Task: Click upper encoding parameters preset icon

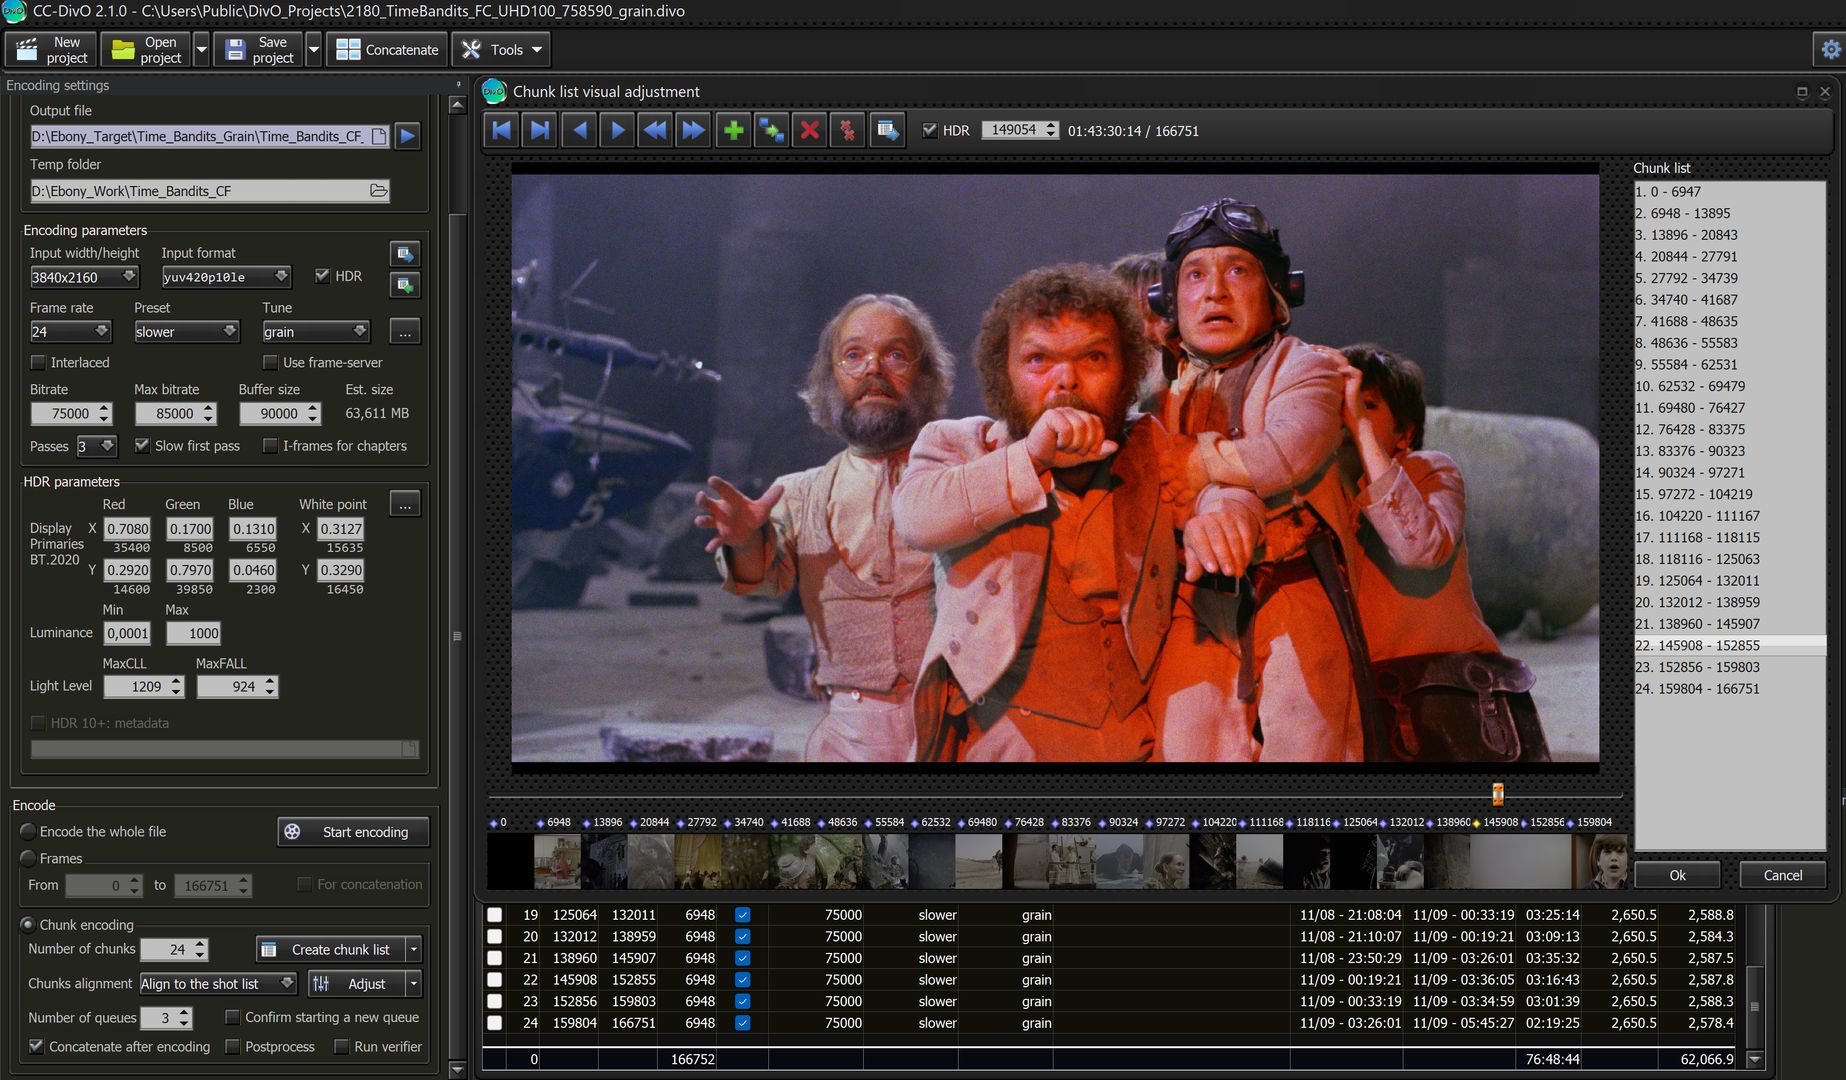Action: click(405, 253)
